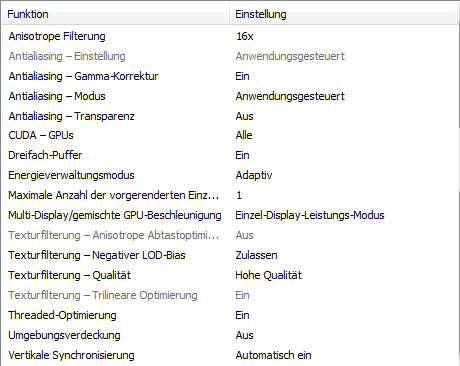Select the Dreifach-Puffer row
The image size is (460, 366).
coord(230,155)
